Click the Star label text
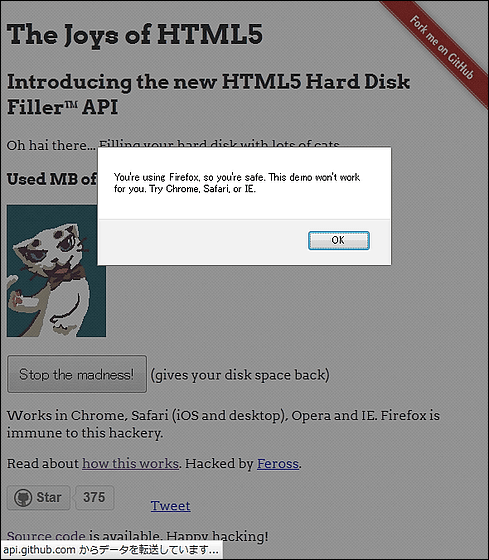Viewport: 489px width, 560px height. [x=49, y=497]
